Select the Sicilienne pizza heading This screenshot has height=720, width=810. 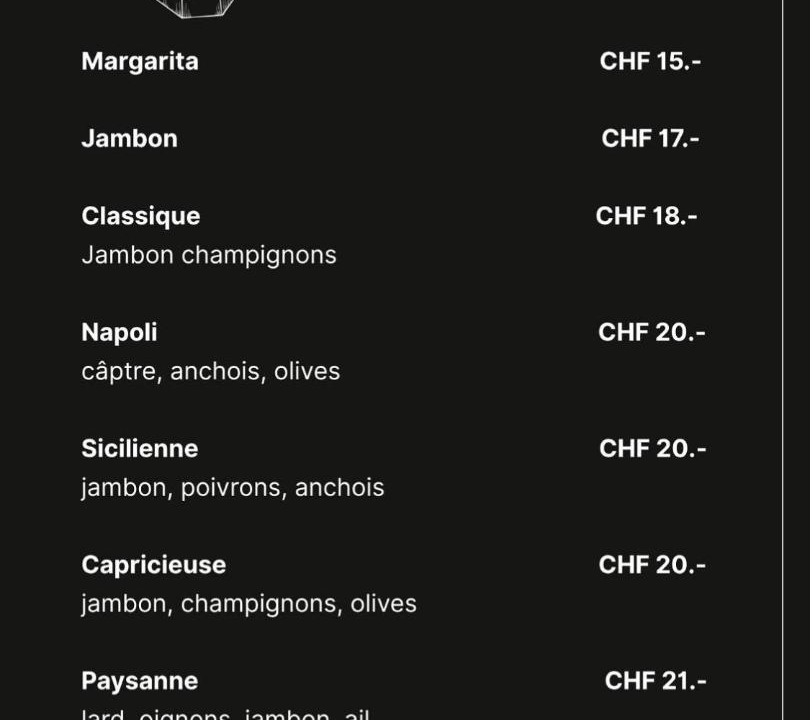click(x=140, y=448)
